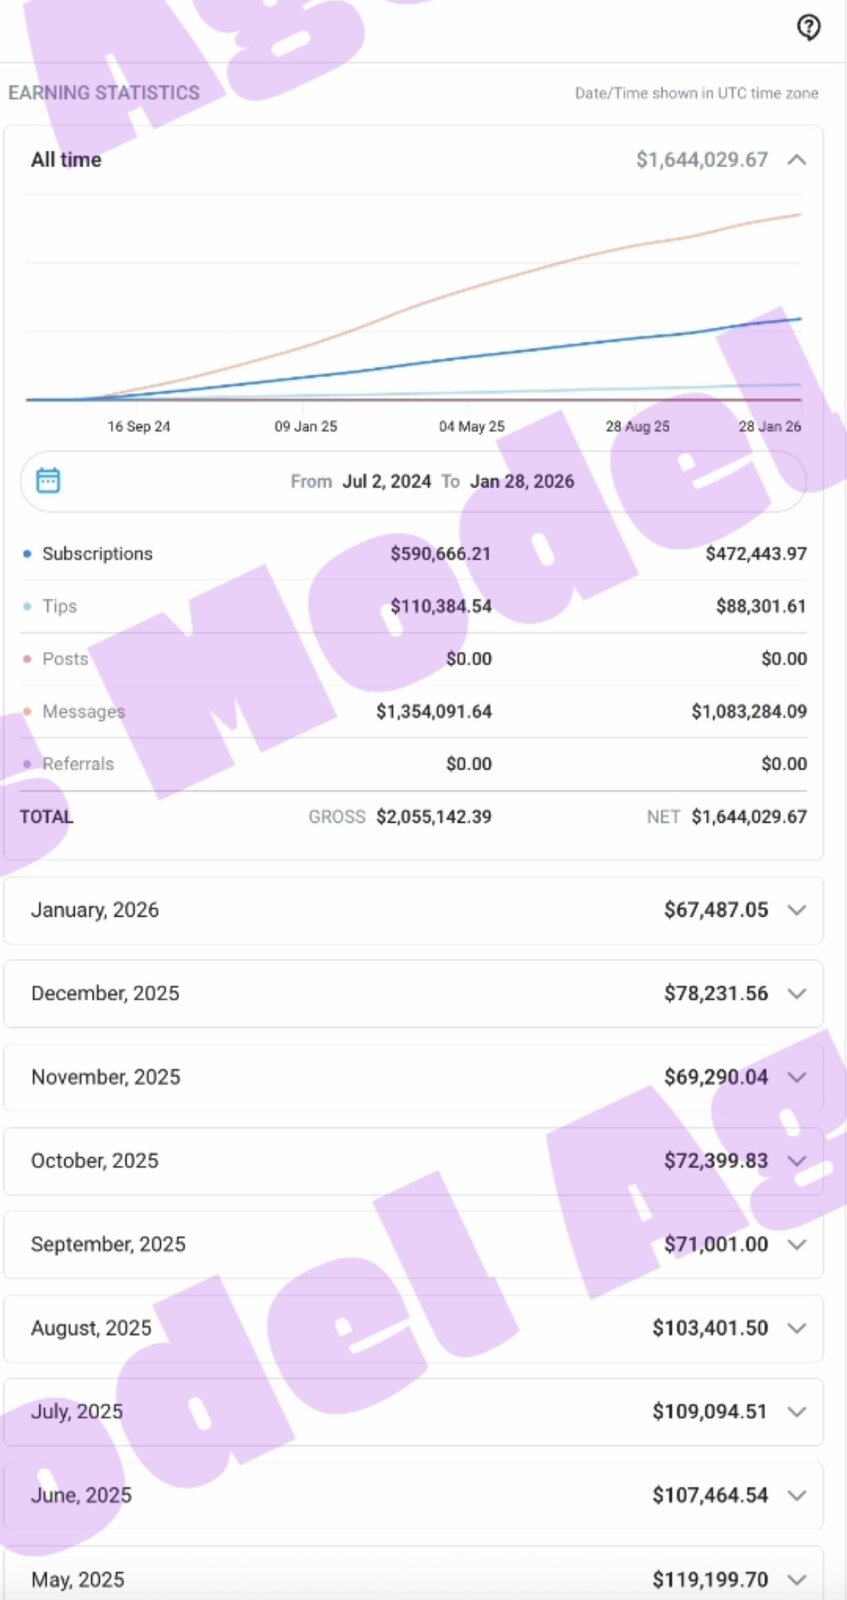Collapse the All time statistics section
This screenshot has width=847, height=1600.
pyautogui.click(x=796, y=160)
